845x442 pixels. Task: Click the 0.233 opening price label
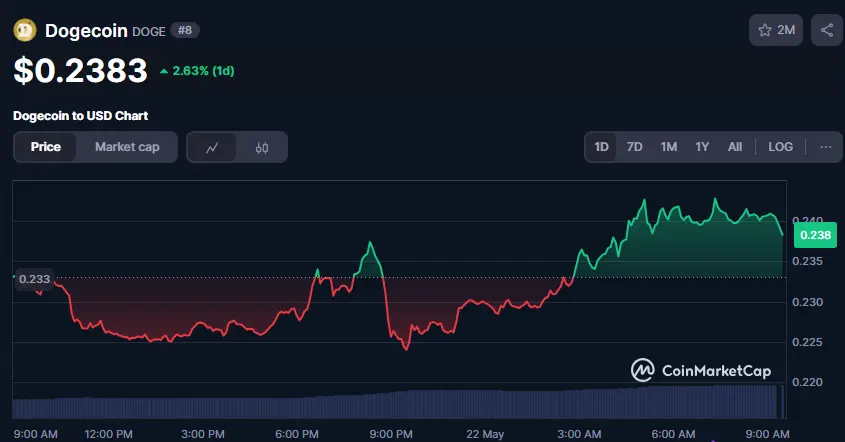tap(34, 279)
